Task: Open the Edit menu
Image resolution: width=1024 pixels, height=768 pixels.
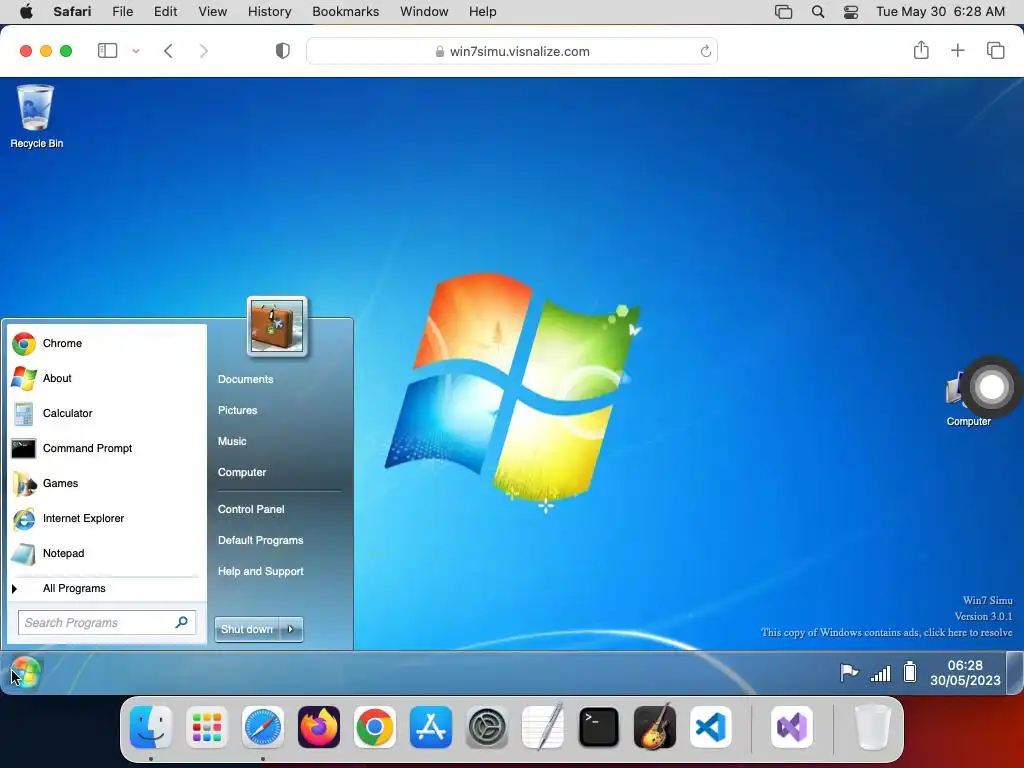Action: [x=165, y=12]
